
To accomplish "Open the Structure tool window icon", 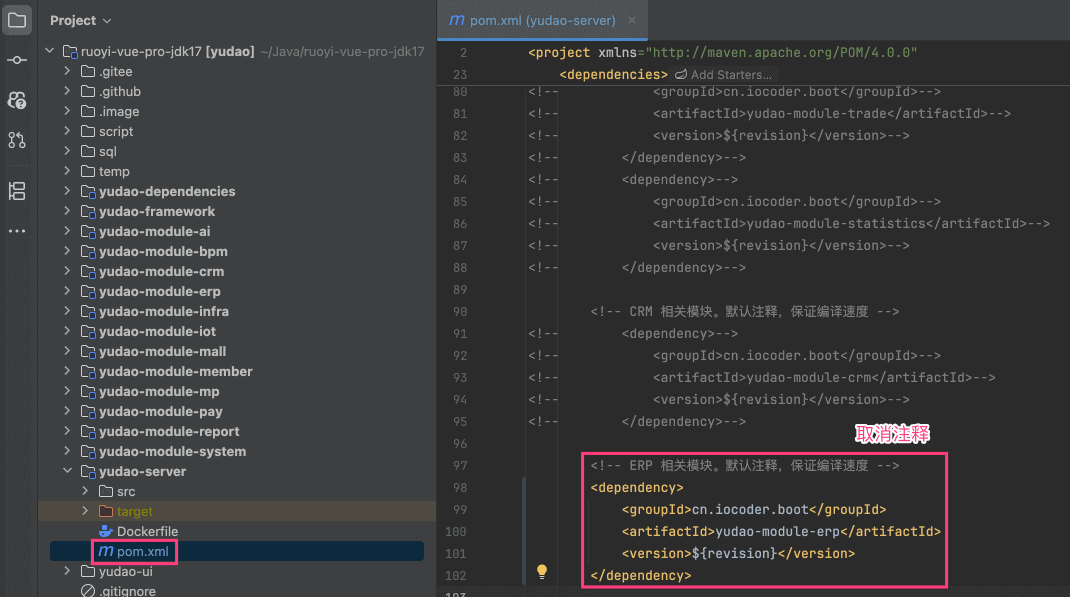I will click(x=17, y=191).
